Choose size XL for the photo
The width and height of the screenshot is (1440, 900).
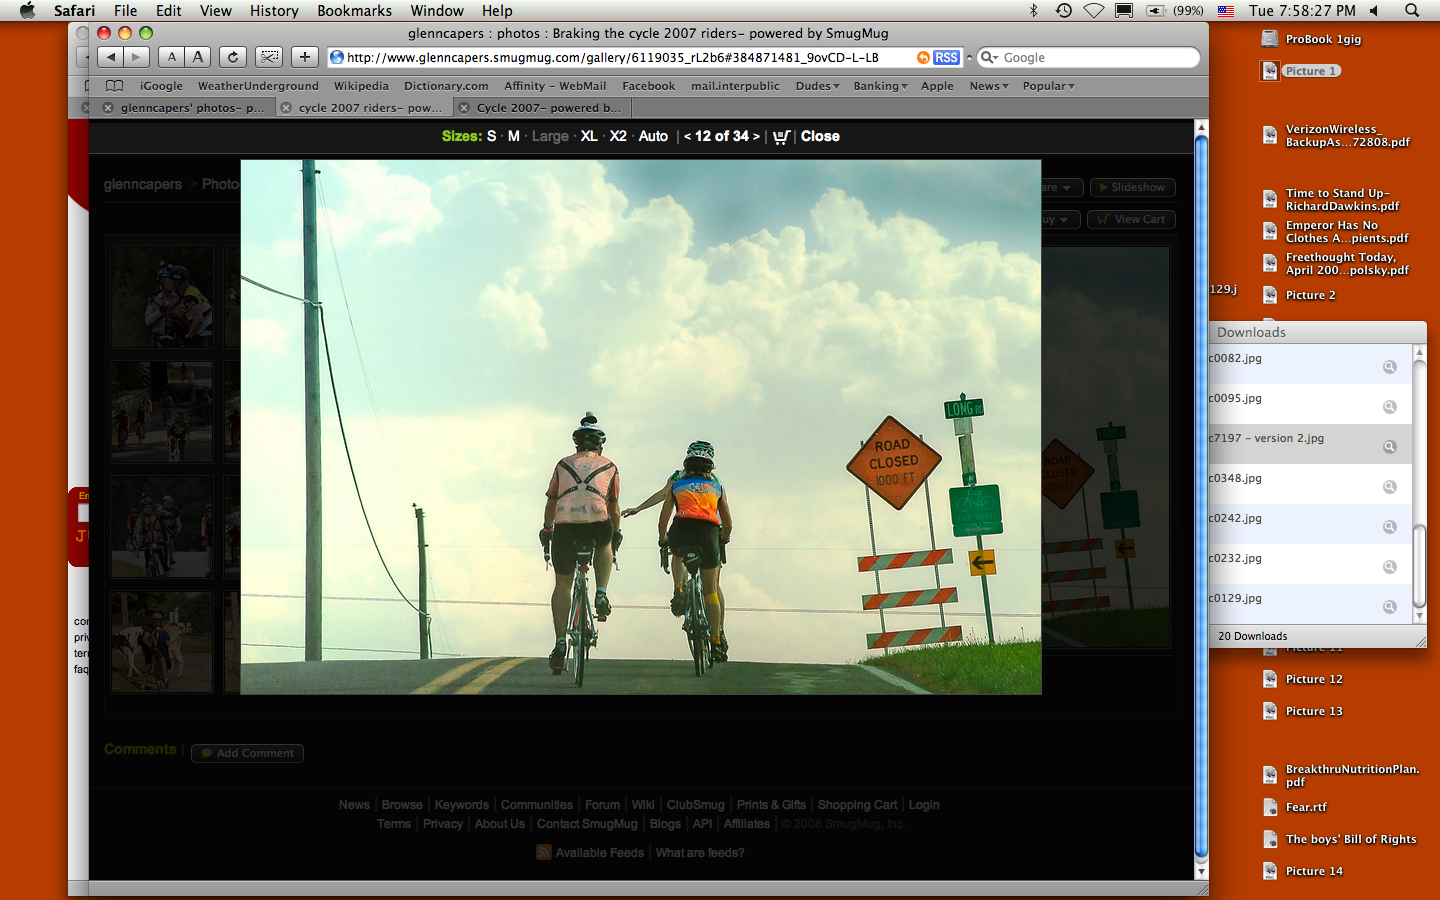(589, 136)
